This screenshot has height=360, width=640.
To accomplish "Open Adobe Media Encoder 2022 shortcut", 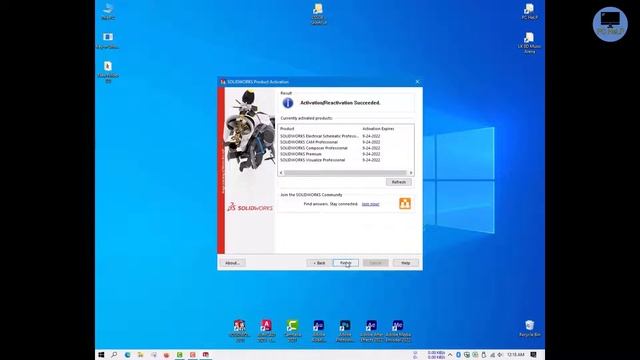I will click(398, 330).
